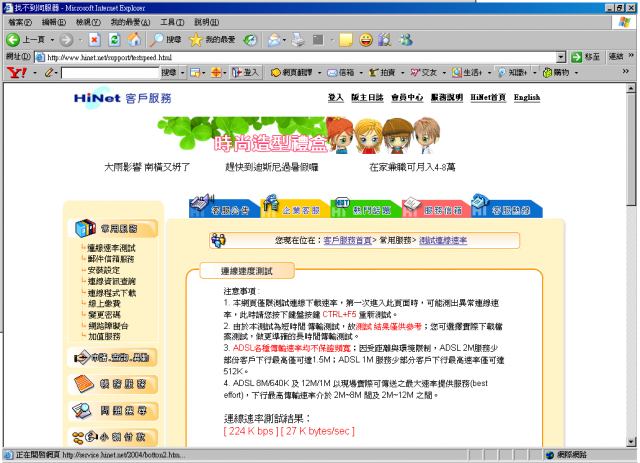Open 郵件信箱服務 in the sidebar
Screen dimensions: 640x463
point(111,259)
